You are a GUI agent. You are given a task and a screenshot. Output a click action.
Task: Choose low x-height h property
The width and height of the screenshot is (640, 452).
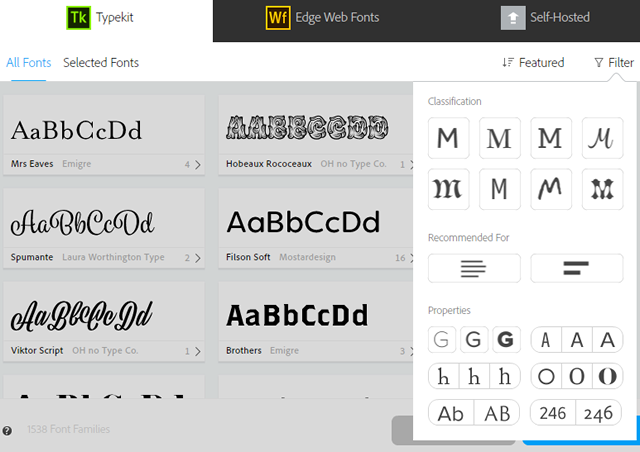(443, 376)
